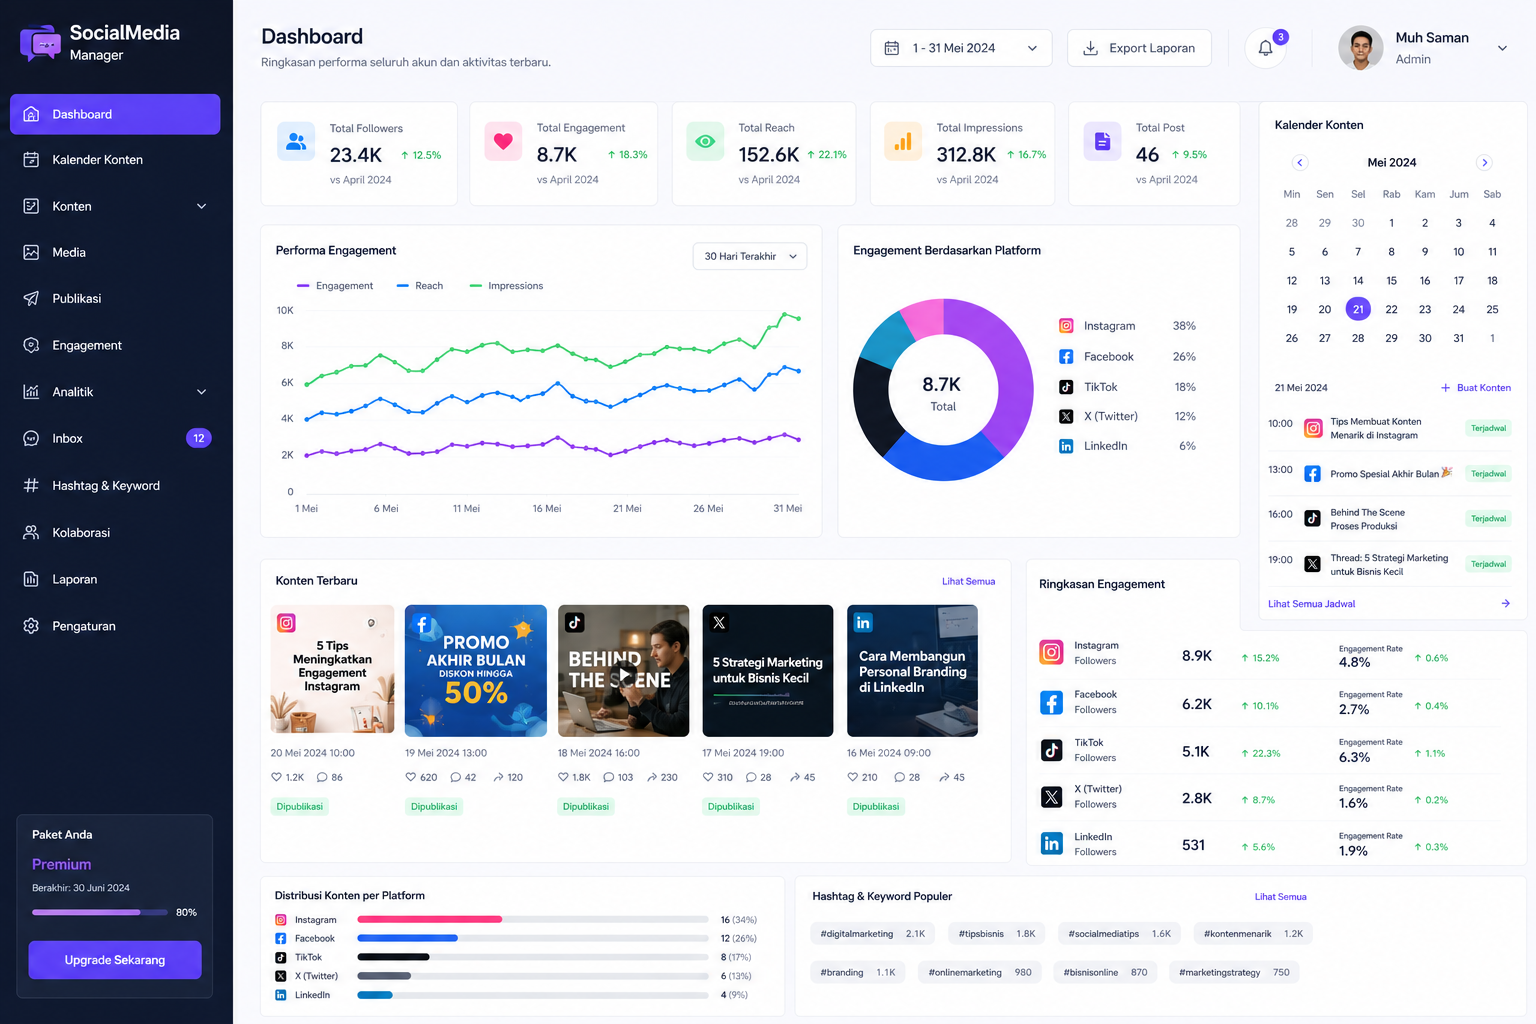Click X (Twitter) icon in platform legend
Screen dimensions: 1536x1024
1066,417
